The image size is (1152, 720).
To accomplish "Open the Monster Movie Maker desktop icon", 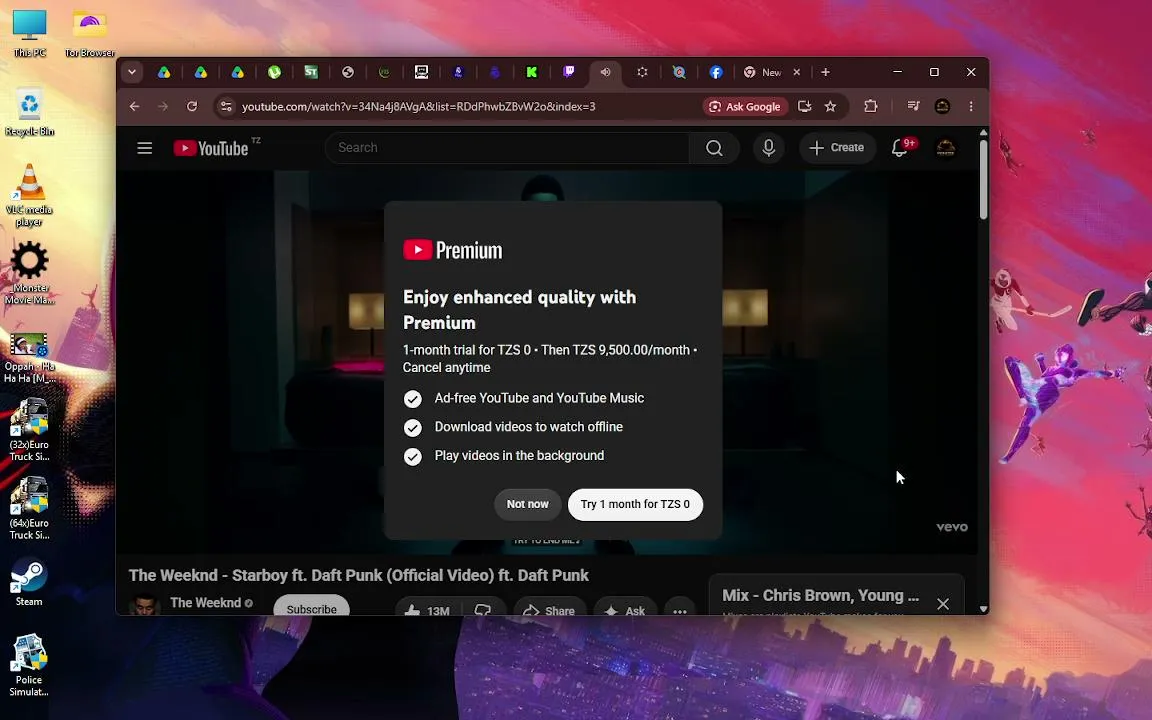I will pos(29,273).
